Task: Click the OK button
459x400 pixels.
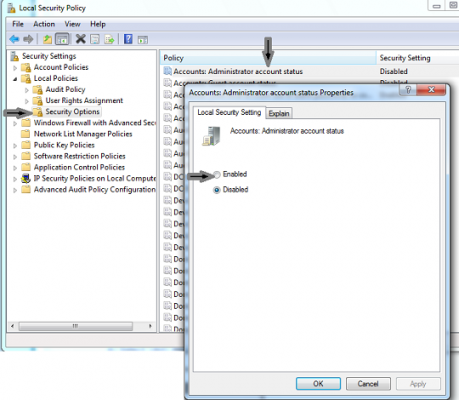Action: [318, 384]
